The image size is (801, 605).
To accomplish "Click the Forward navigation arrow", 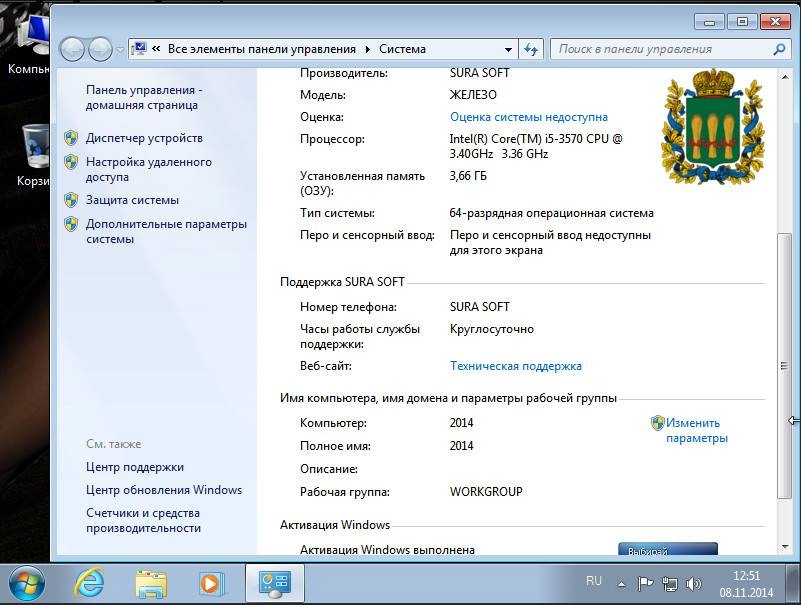I will 100,50.
